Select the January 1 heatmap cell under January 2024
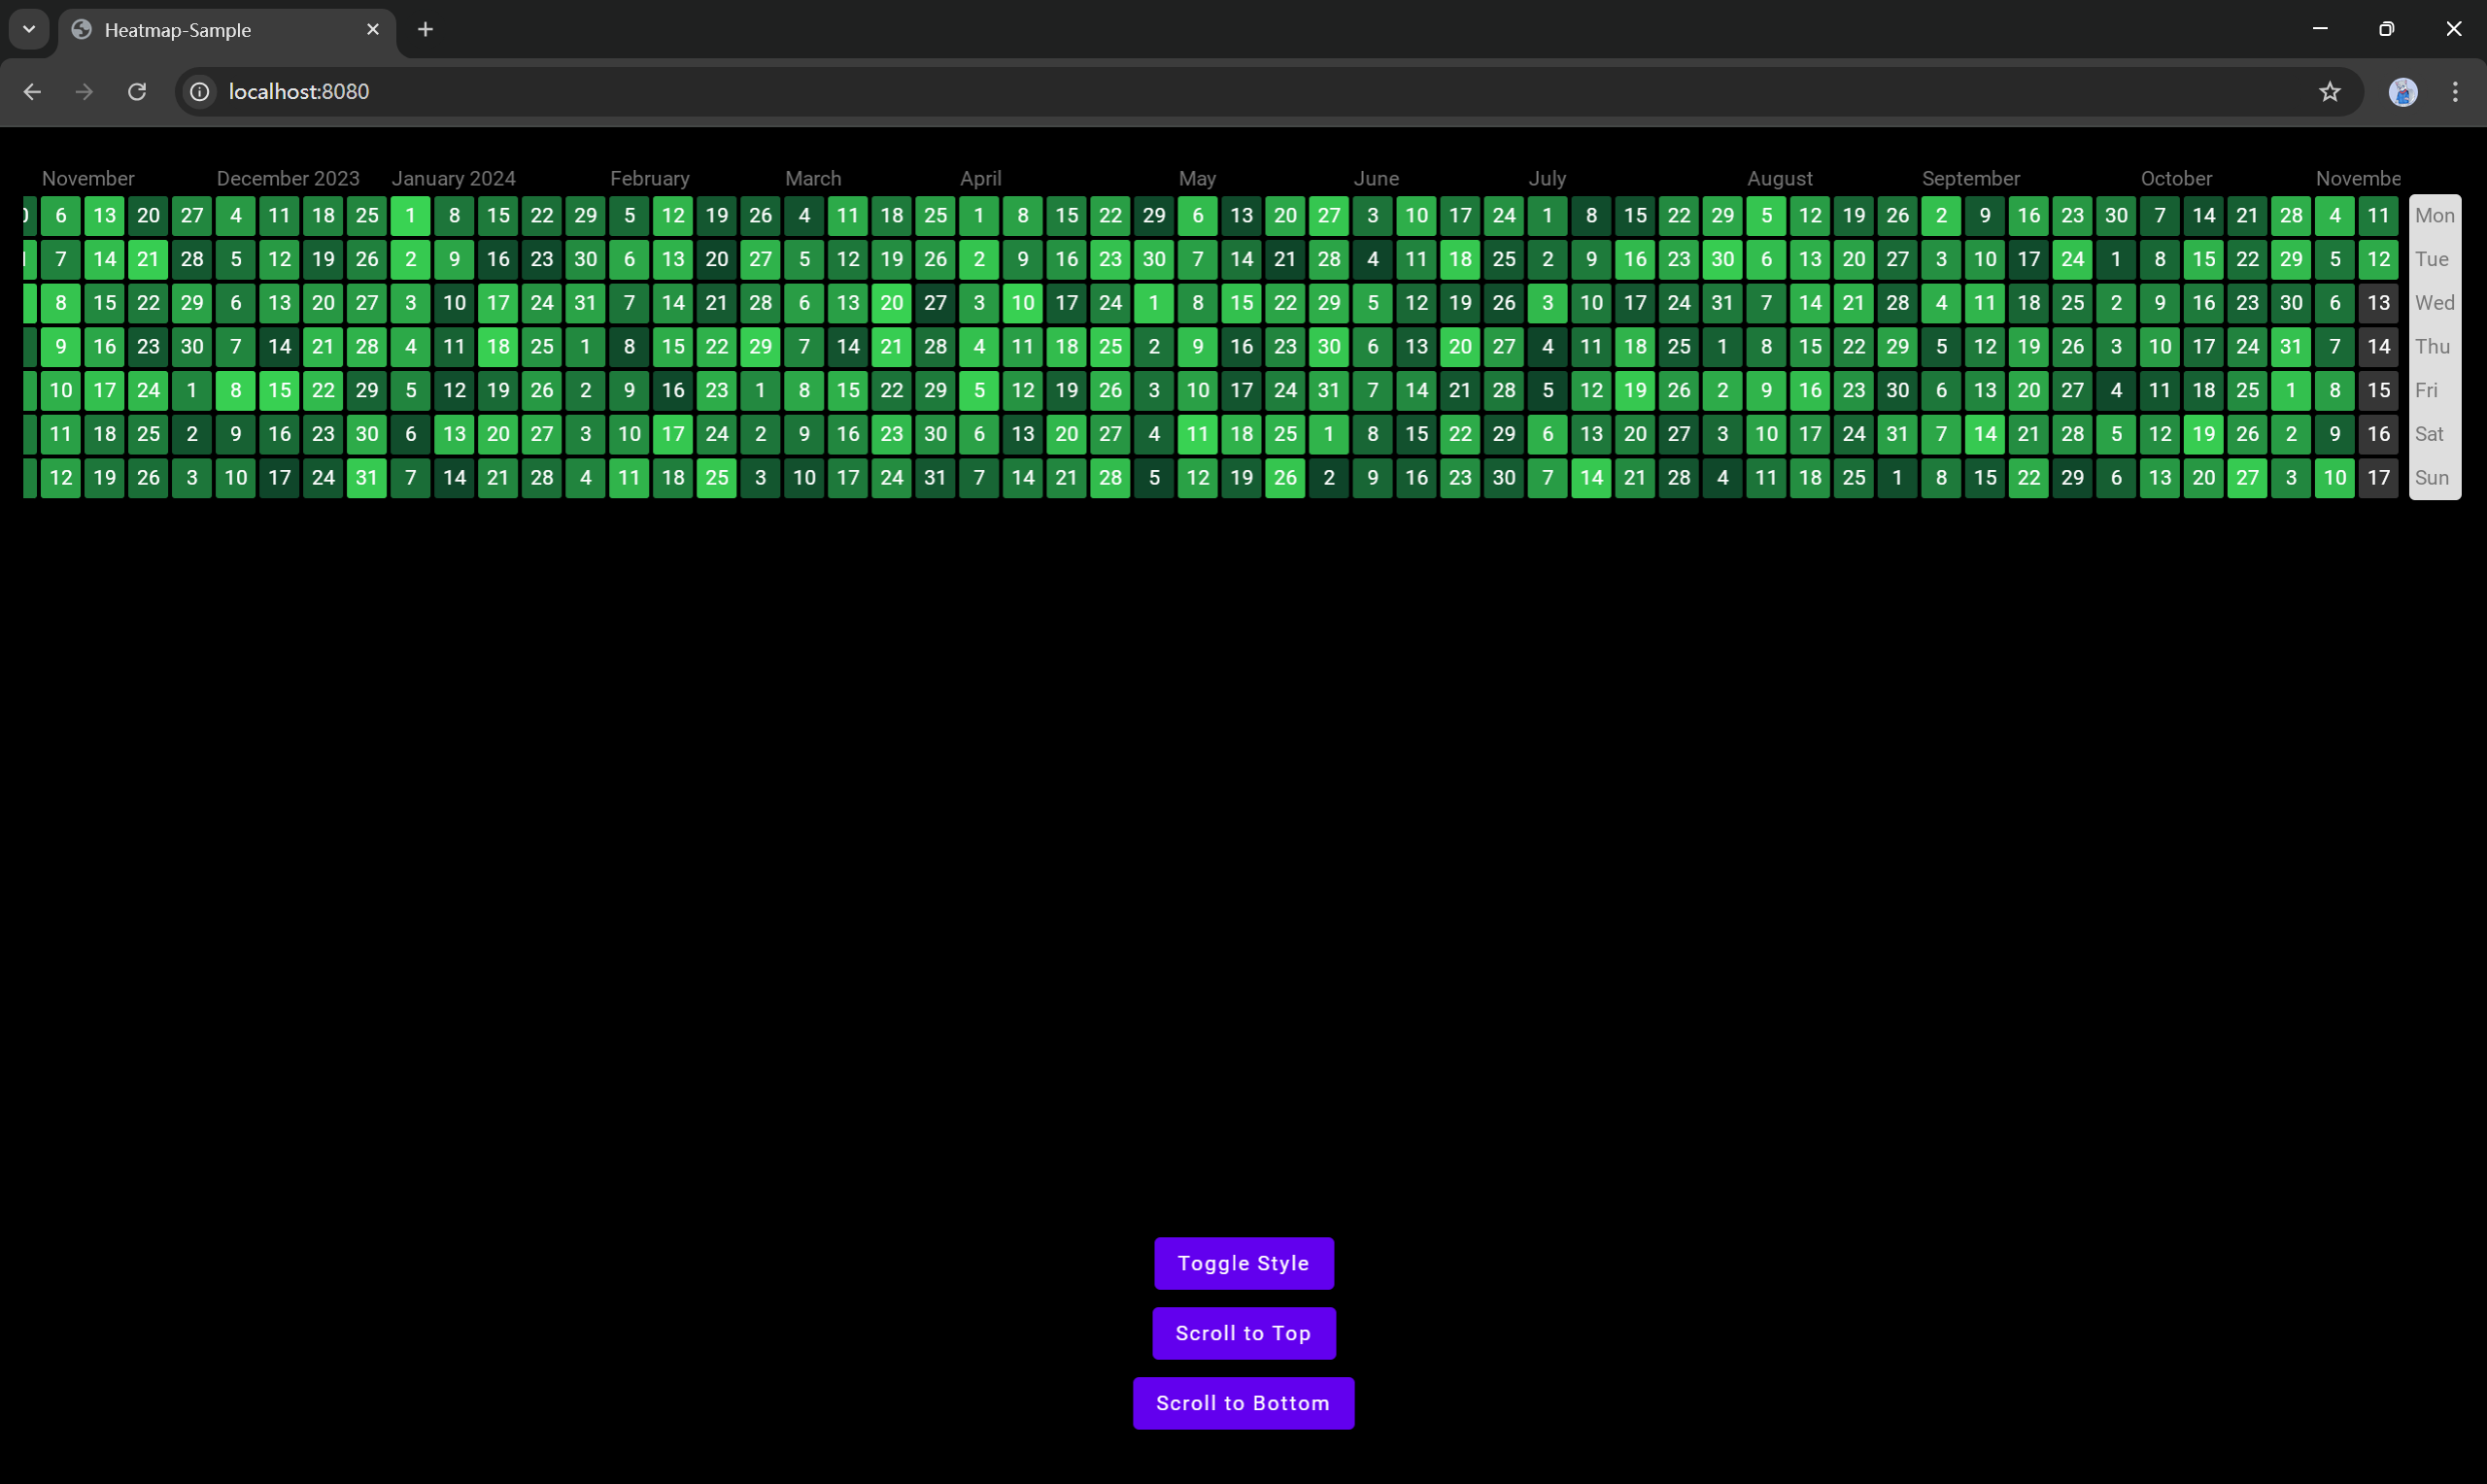 point(410,216)
